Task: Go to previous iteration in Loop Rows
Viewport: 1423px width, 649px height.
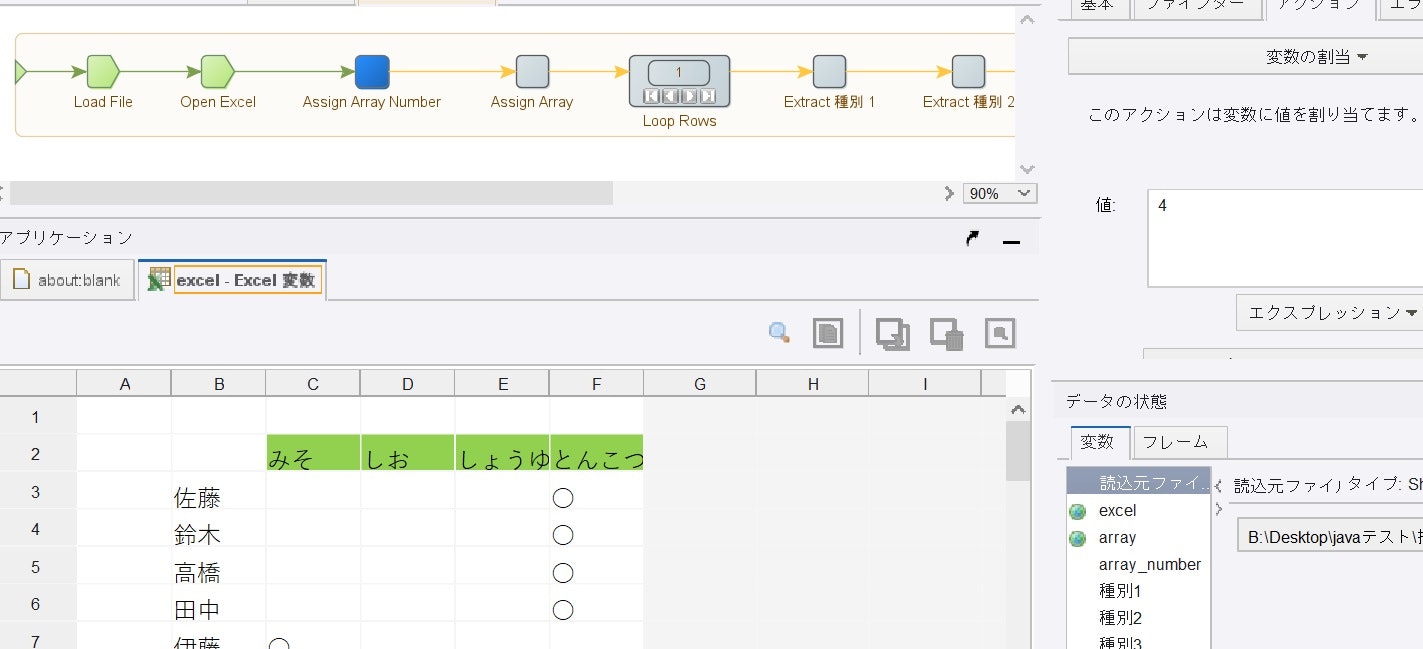Action: 669,97
